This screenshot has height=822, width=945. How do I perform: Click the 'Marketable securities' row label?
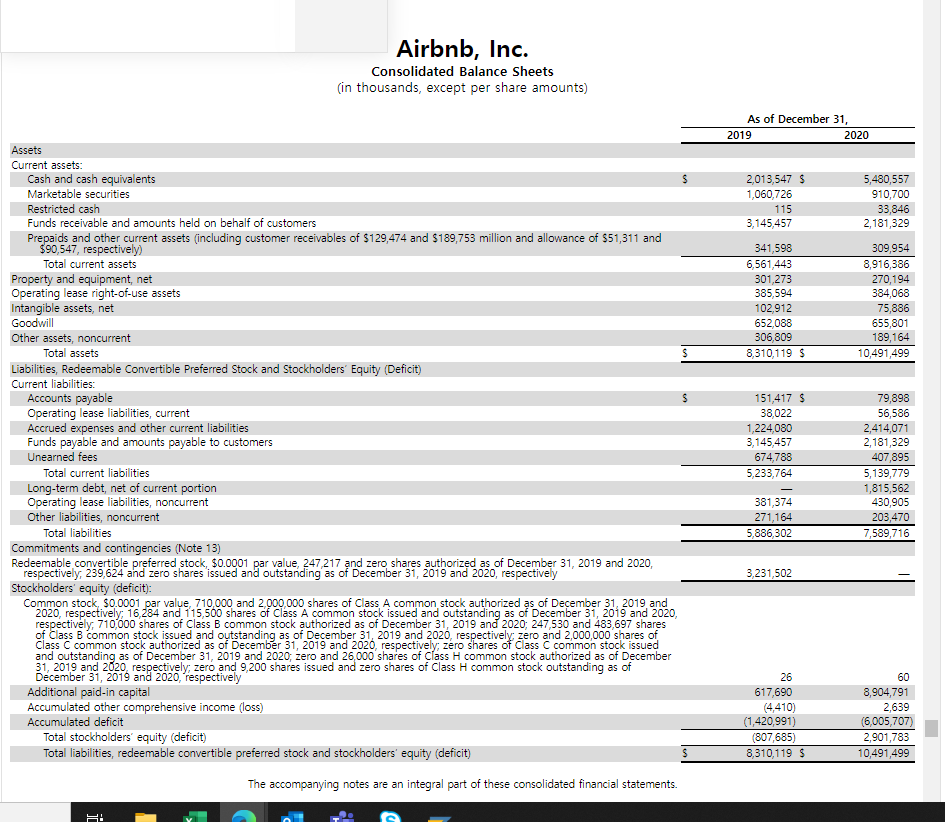pyautogui.click(x=78, y=194)
